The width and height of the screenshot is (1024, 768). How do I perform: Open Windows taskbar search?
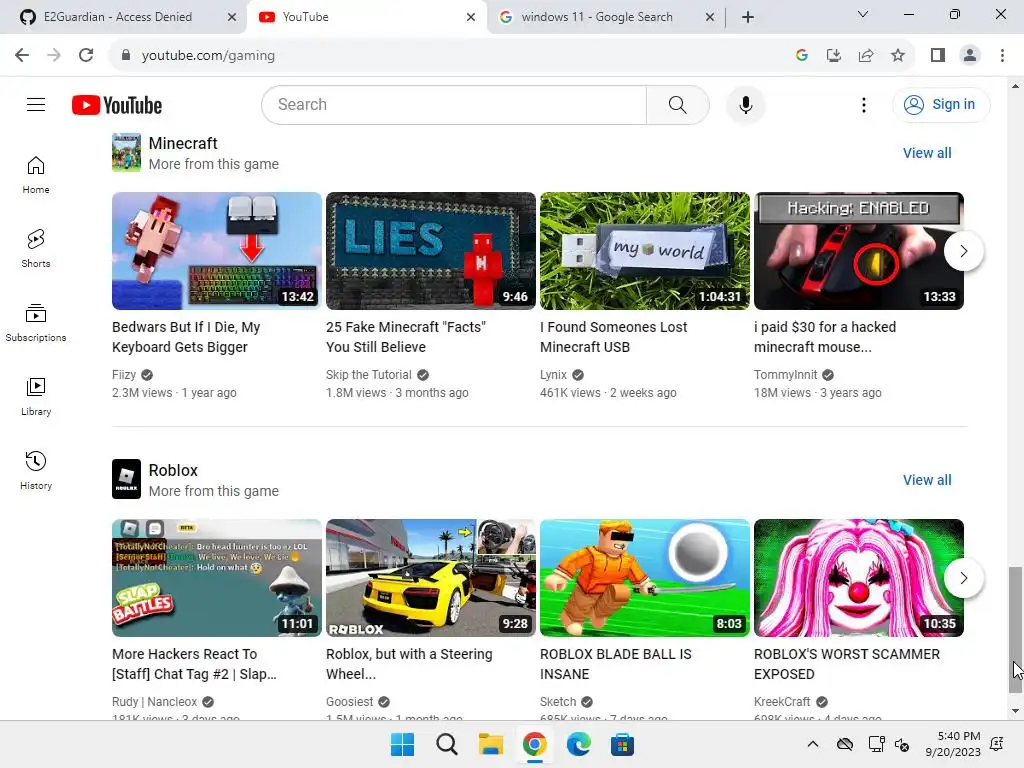(x=447, y=744)
